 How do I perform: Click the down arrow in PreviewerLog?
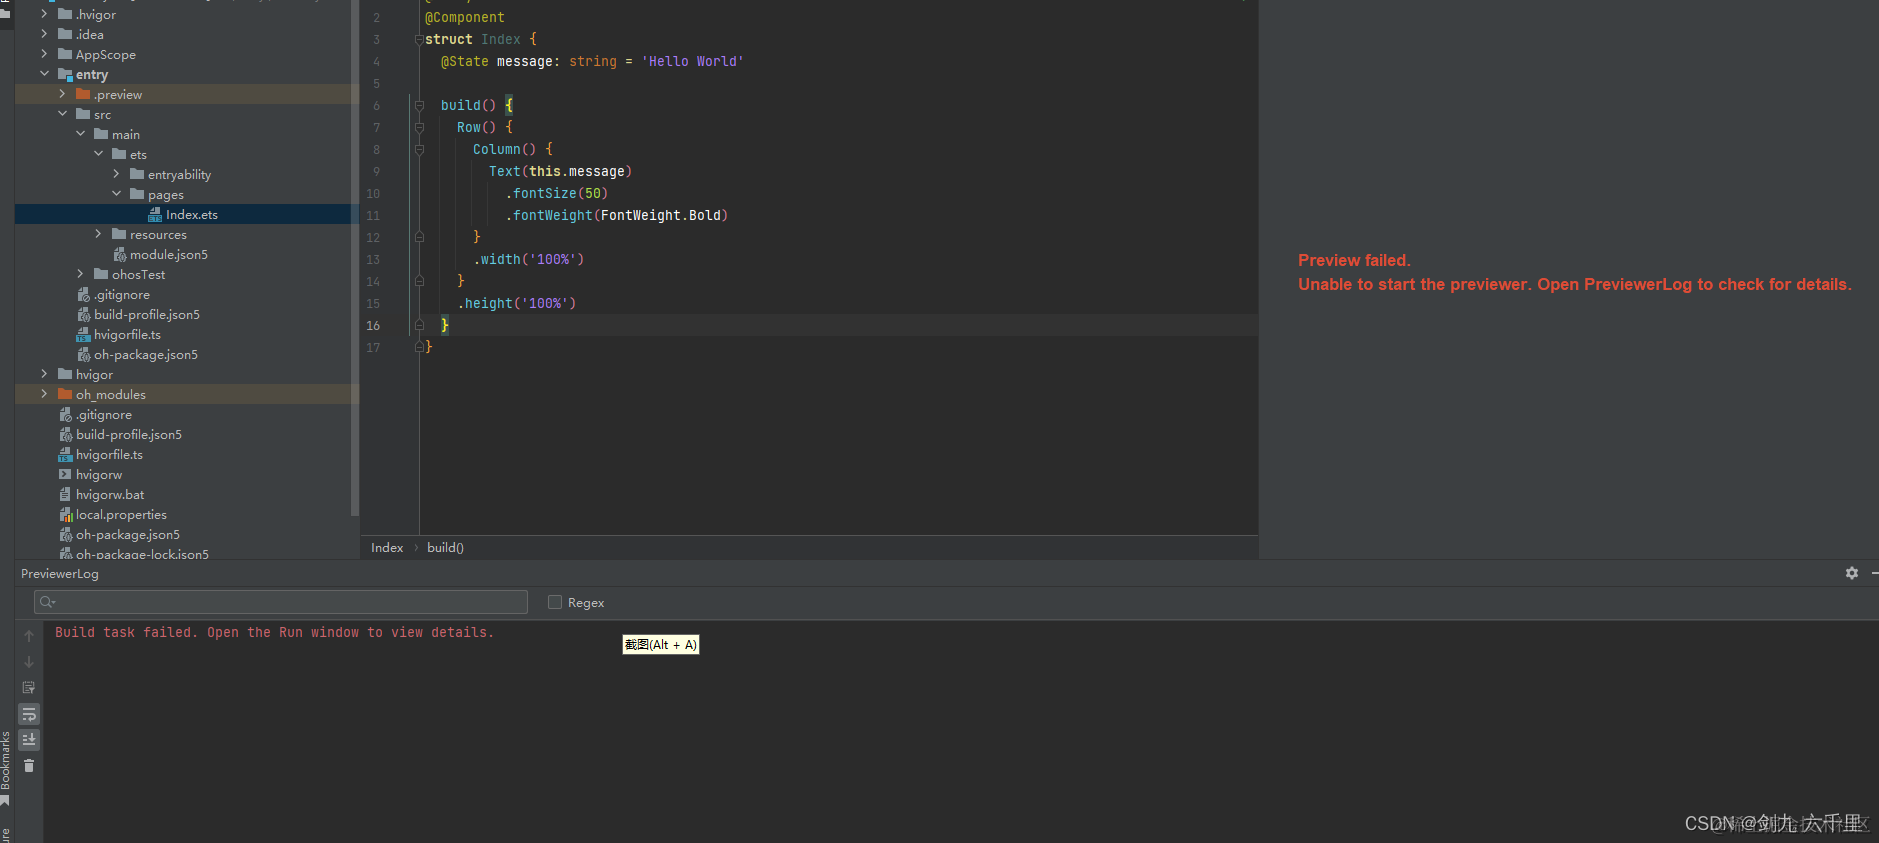(29, 662)
